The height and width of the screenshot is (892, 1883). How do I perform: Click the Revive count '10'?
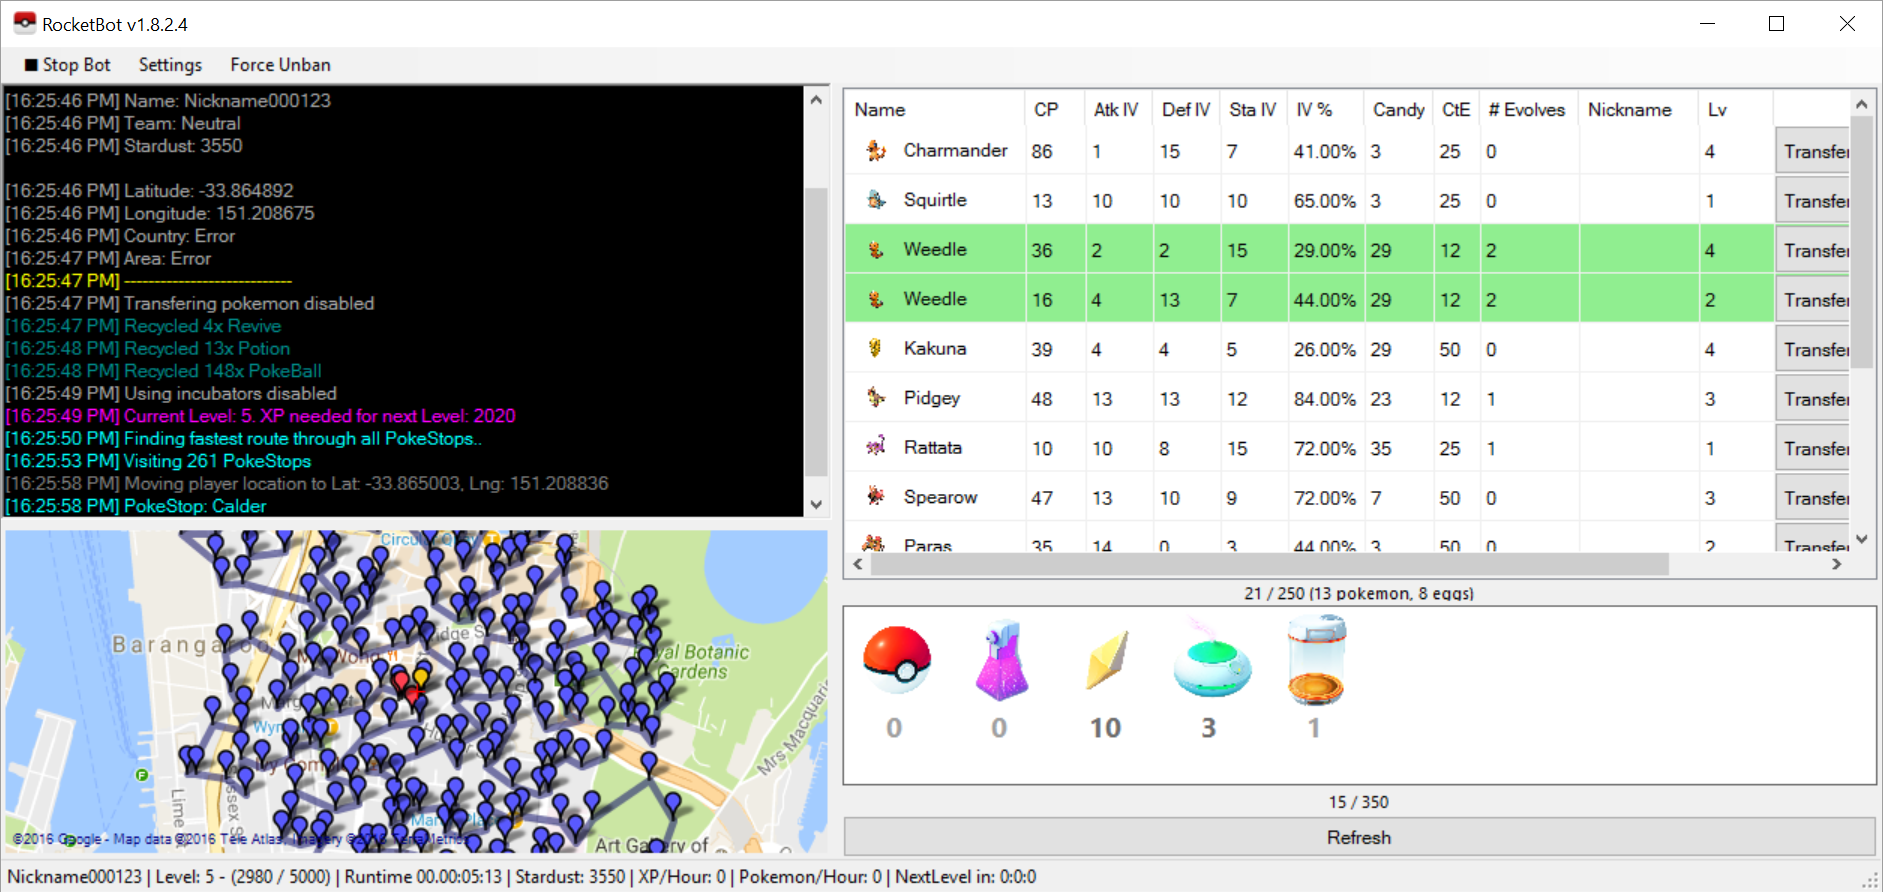1105,728
